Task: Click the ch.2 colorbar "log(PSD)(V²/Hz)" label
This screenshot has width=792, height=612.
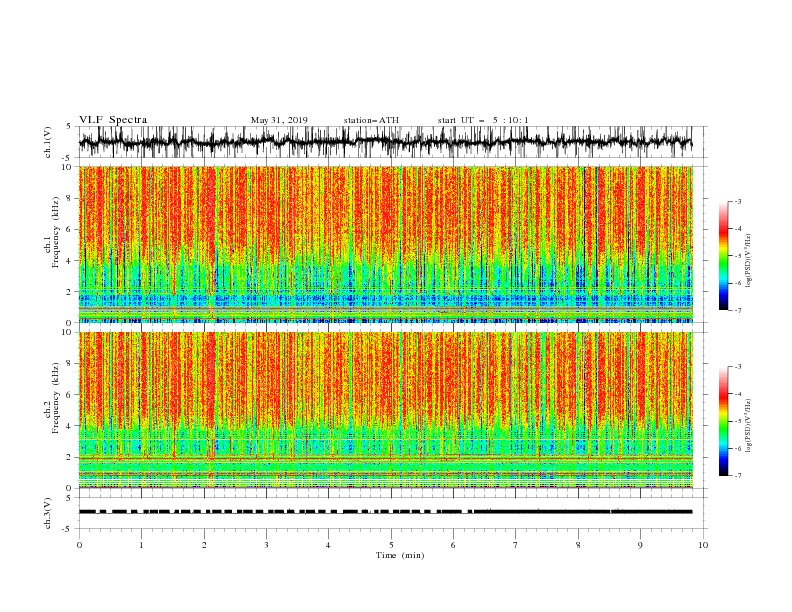Action: pos(749,426)
